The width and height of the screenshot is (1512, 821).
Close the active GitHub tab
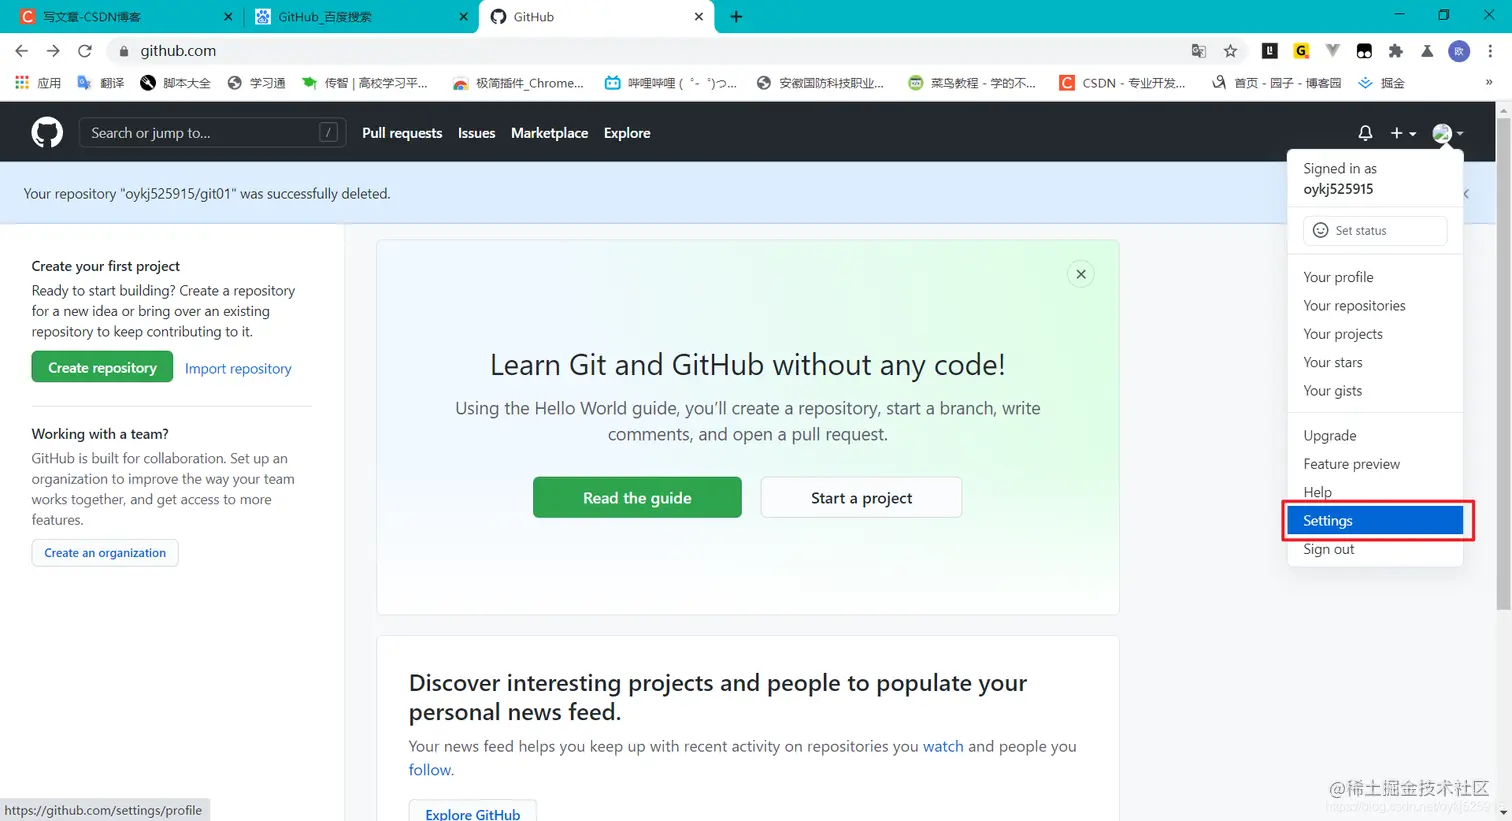(x=698, y=17)
